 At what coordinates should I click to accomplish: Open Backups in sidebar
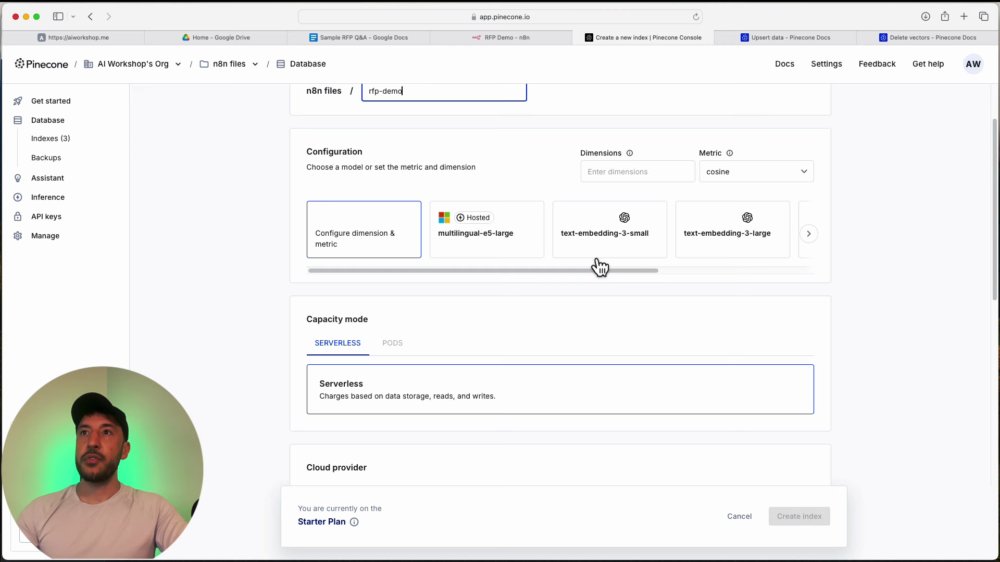46,158
